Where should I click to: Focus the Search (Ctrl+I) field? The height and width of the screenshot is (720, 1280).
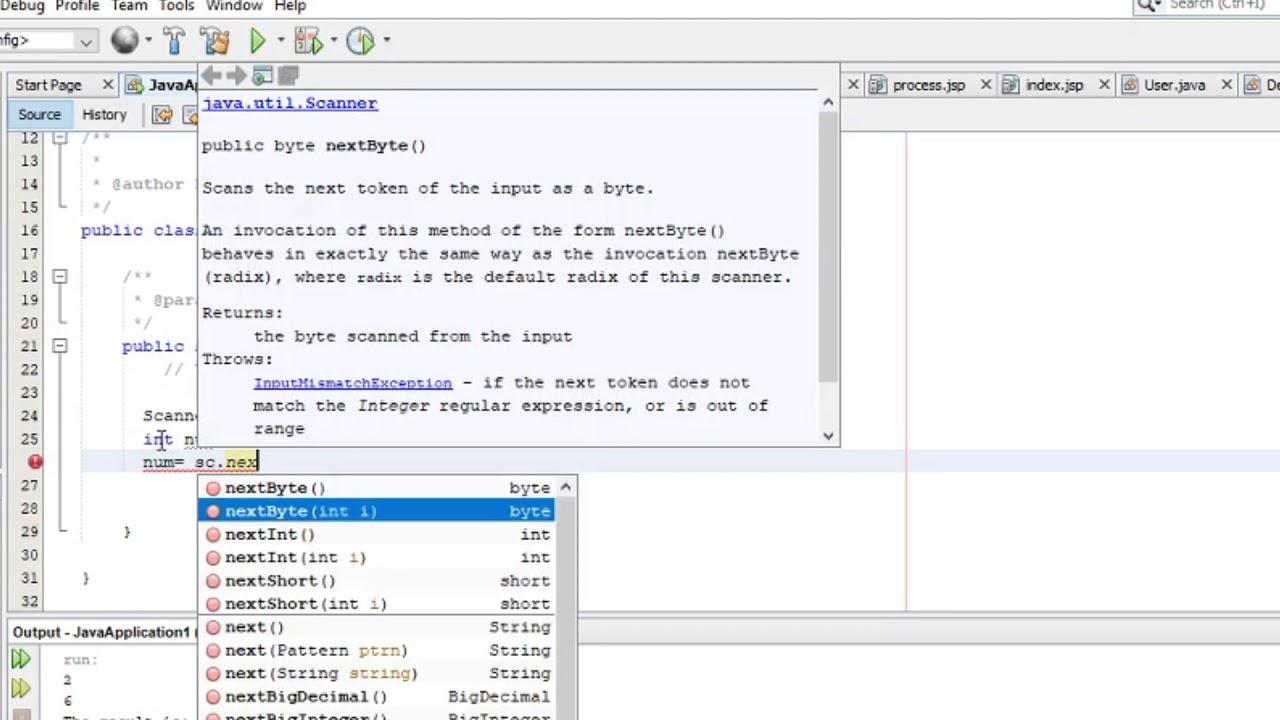coord(1224,5)
